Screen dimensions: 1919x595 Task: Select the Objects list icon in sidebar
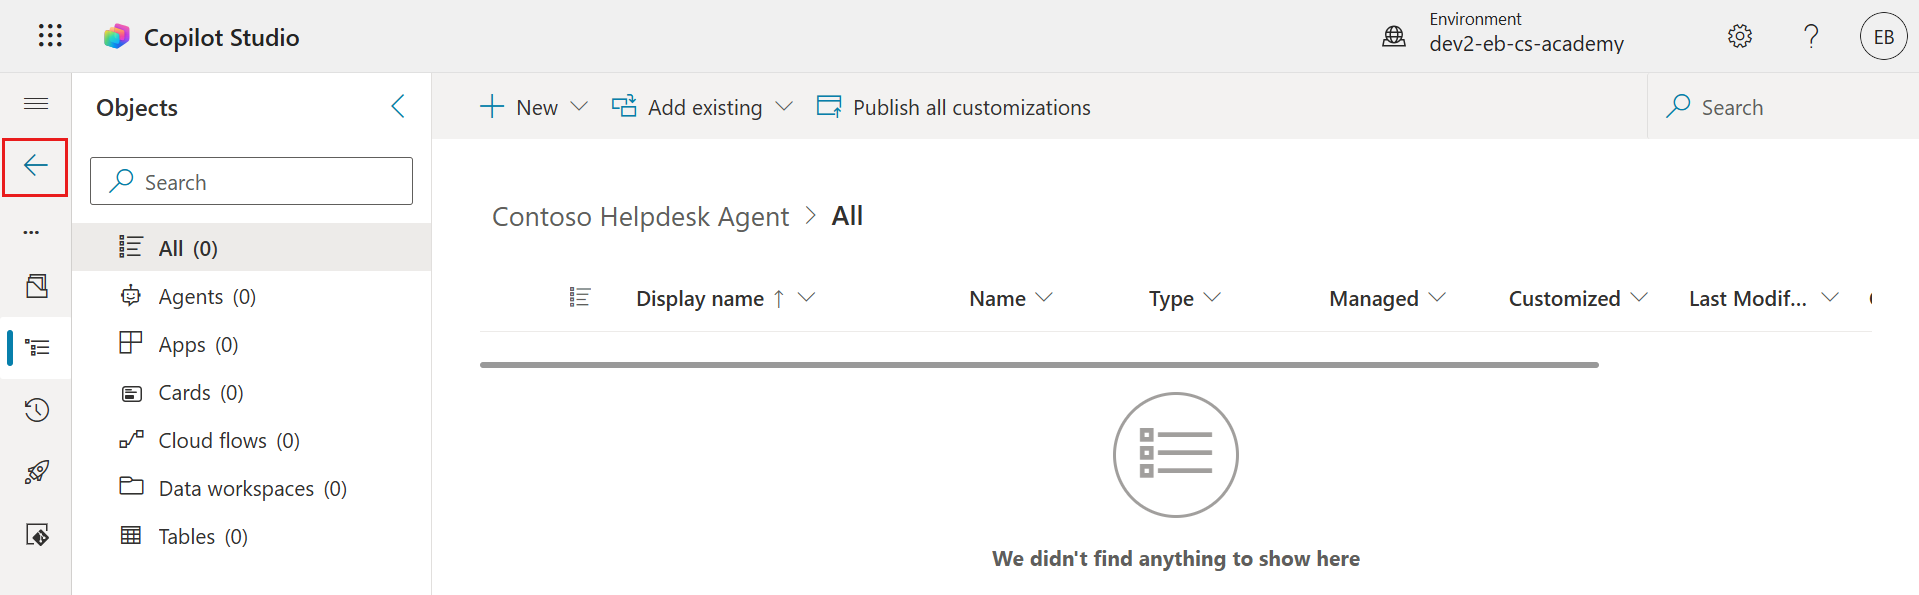click(x=38, y=348)
